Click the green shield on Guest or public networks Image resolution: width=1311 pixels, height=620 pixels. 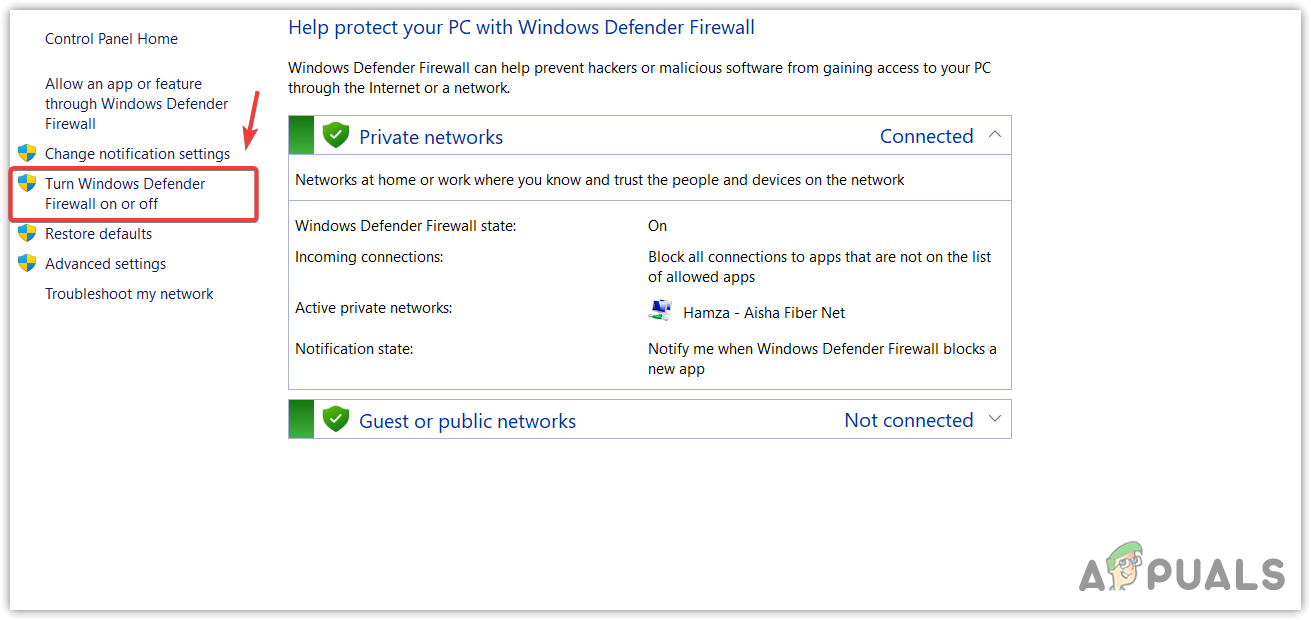point(335,418)
